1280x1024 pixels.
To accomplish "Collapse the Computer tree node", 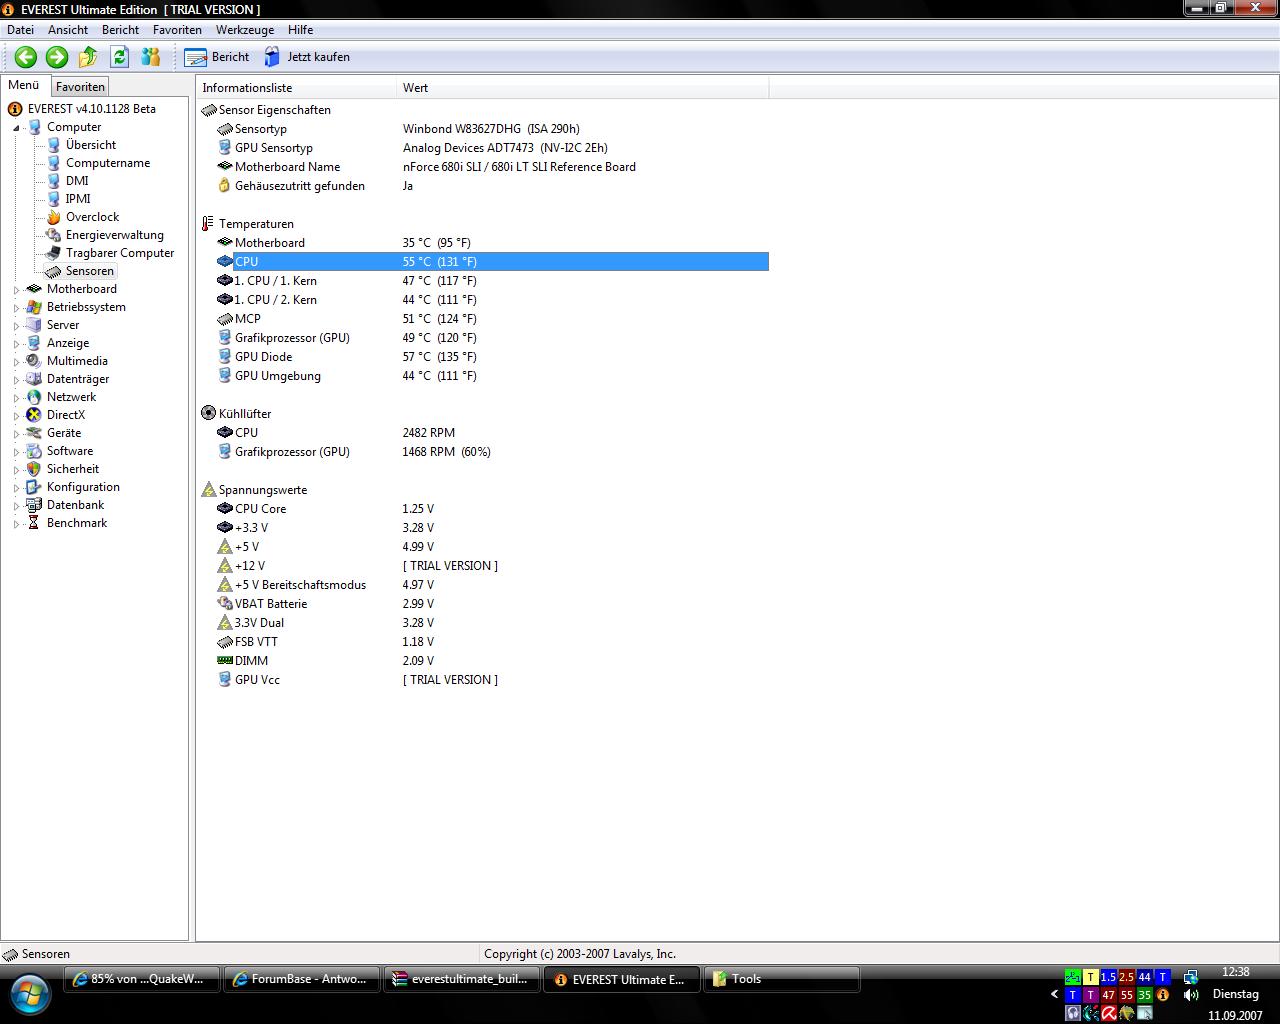I will tap(16, 128).
